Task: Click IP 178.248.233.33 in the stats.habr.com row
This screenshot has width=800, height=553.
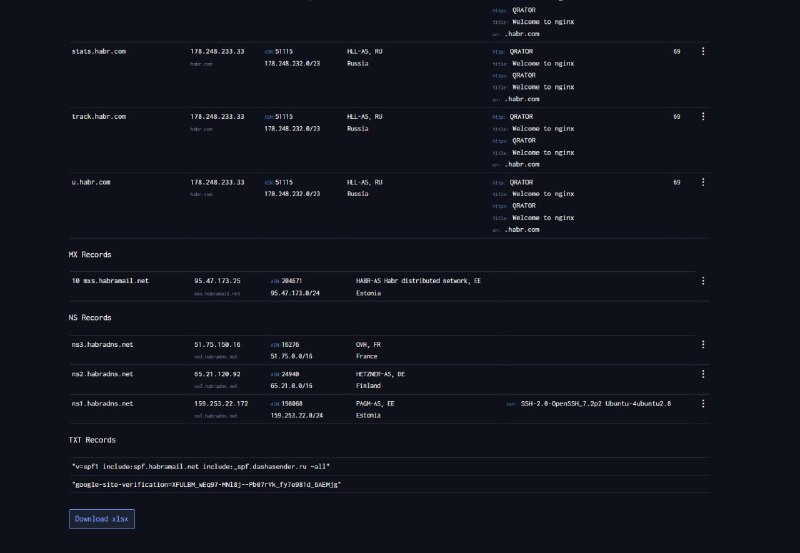Action: pos(217,52)
